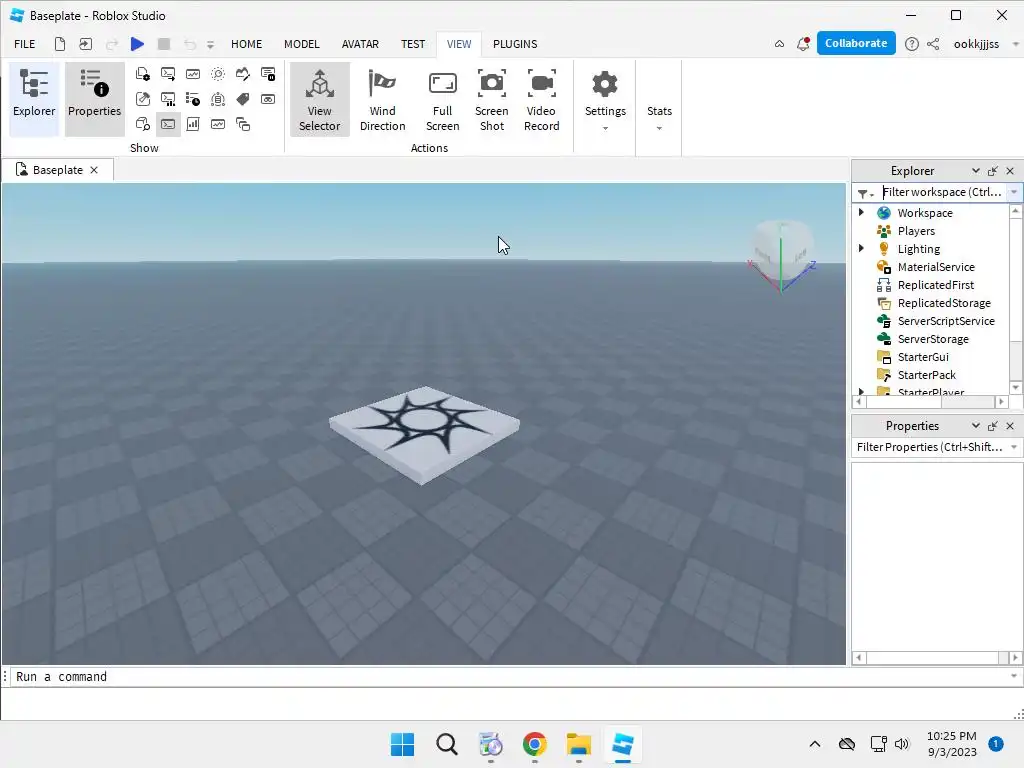The height and width of the screenshot is (768, 1024).
Task: Close the Properties panel
Action: click(x=1010, y=426)
